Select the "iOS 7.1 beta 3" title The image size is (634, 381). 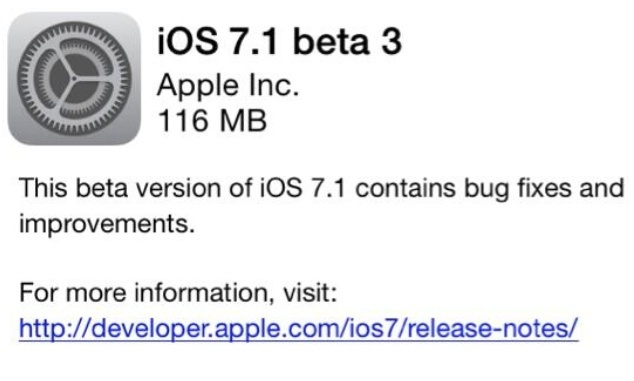(279, 41)
